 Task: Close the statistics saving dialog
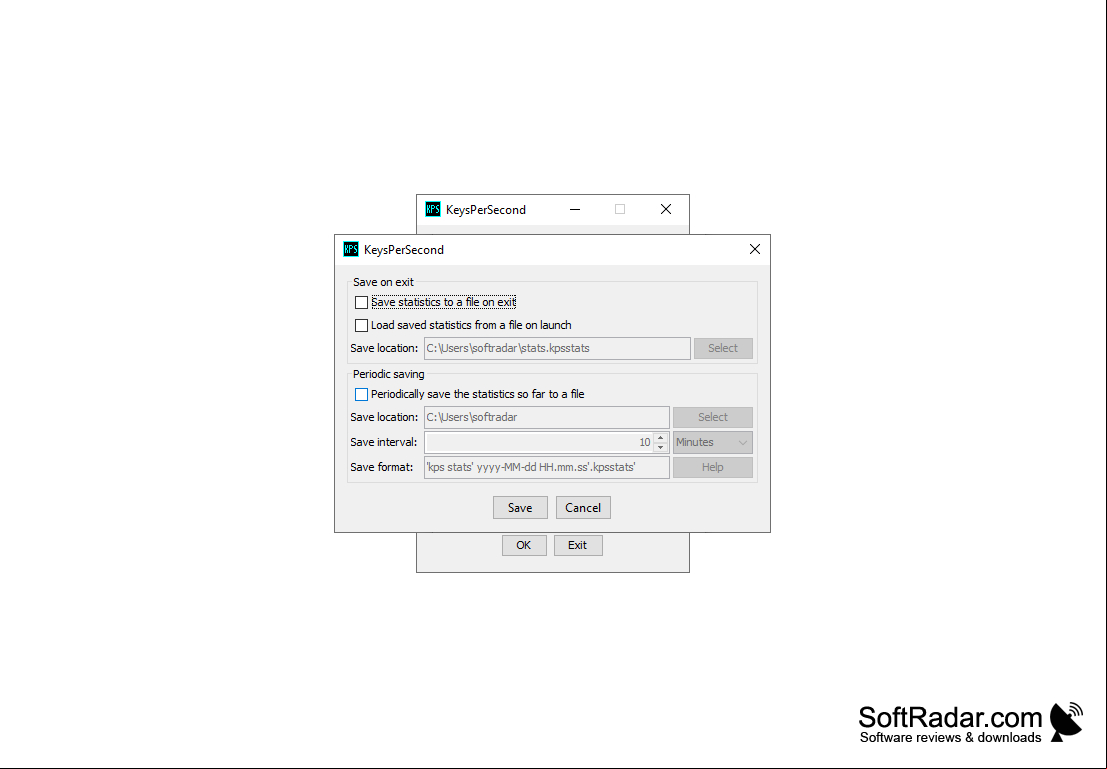755,249
